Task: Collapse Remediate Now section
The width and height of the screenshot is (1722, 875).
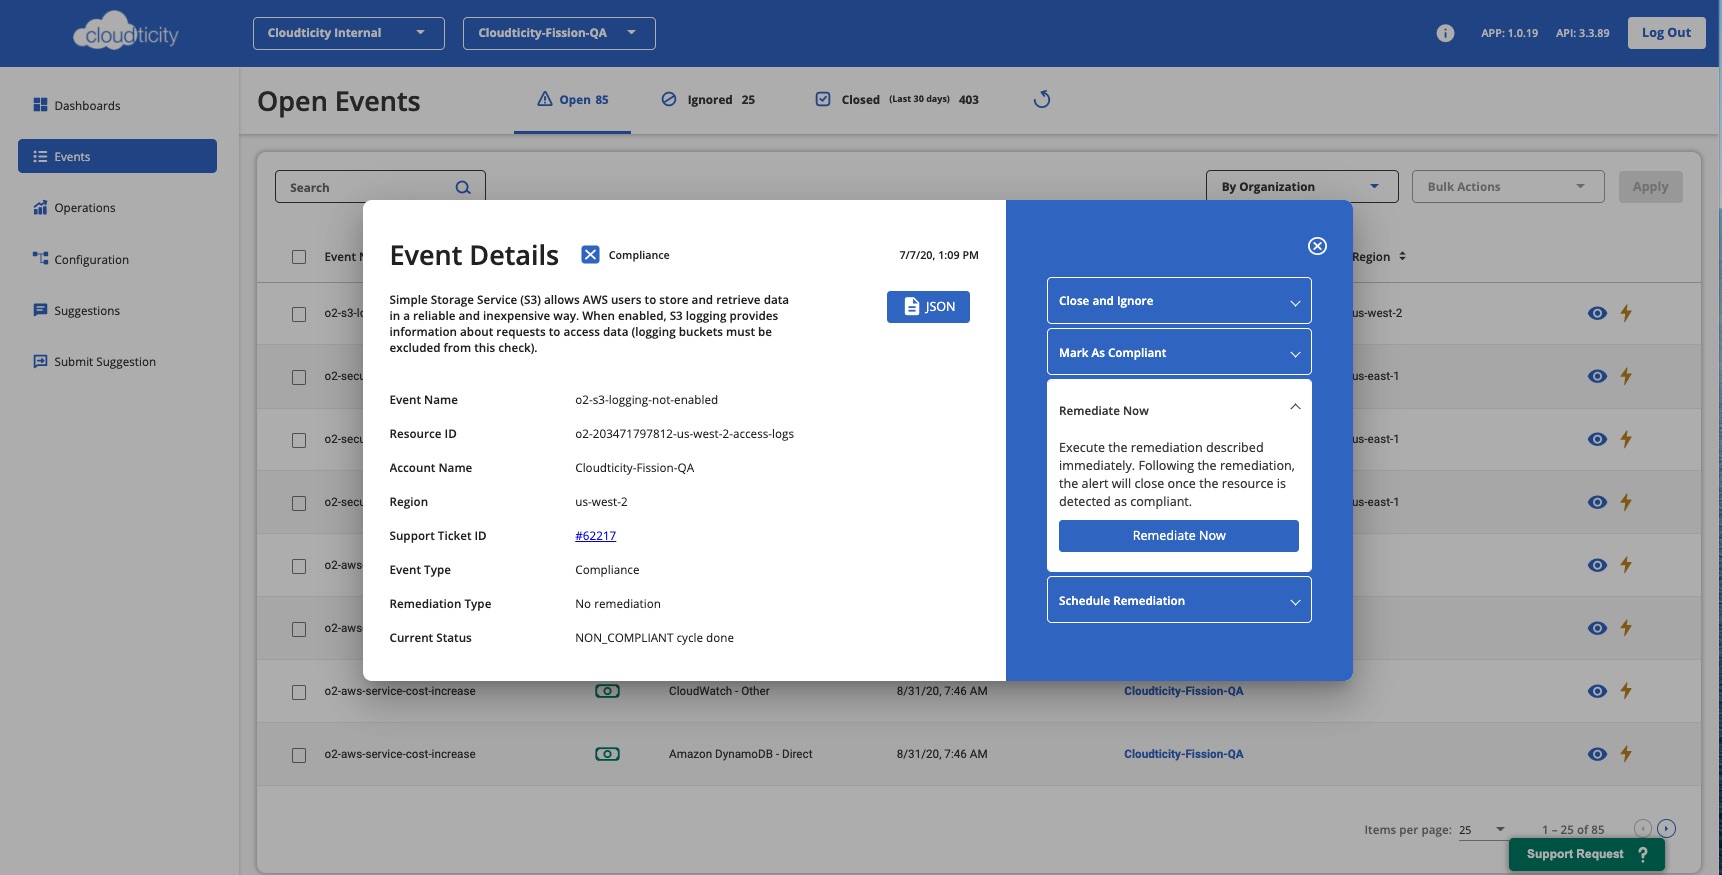Action: coord(1179,410)
